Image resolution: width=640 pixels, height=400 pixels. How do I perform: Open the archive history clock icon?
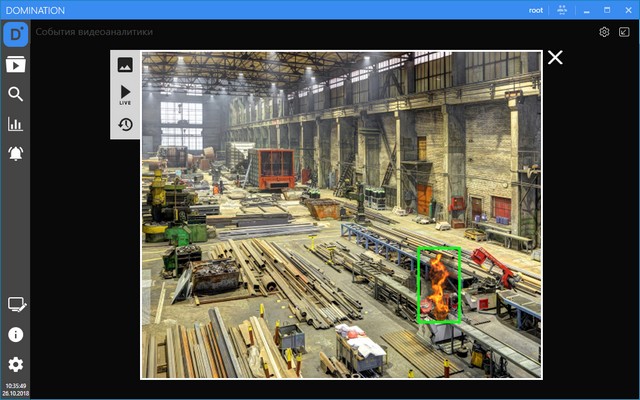point(125,125)
